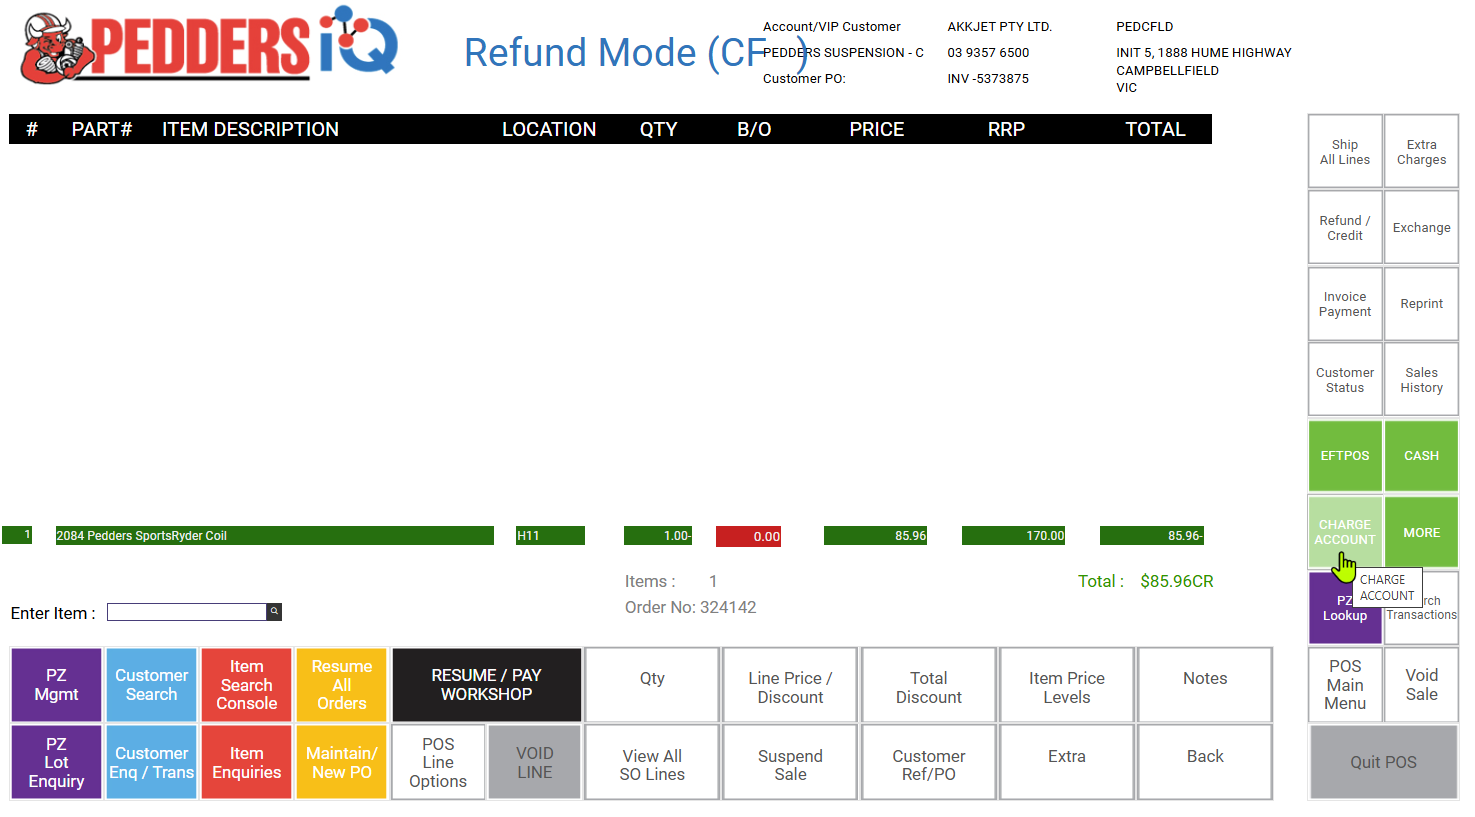1475x817 pixels.
Task: Click Suspend Sale
Action: pos(790,762)
